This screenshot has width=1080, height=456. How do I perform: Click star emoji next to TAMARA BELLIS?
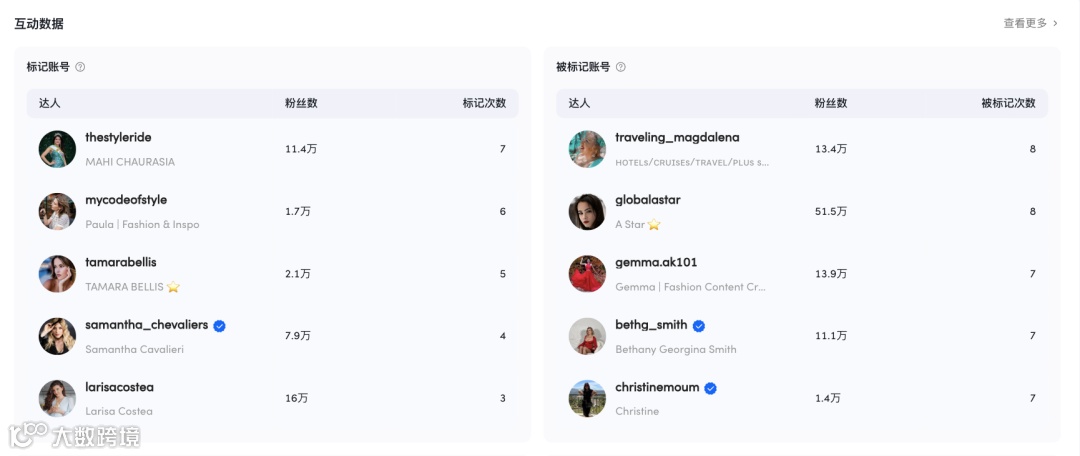click(173, 287)
